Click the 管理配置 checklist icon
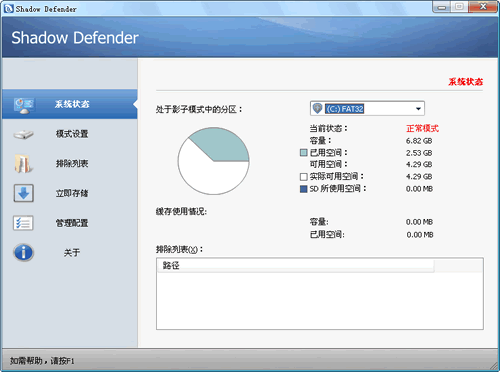This screenshot has height=372, width=500. pyautogui.click(x=23, y=223)
